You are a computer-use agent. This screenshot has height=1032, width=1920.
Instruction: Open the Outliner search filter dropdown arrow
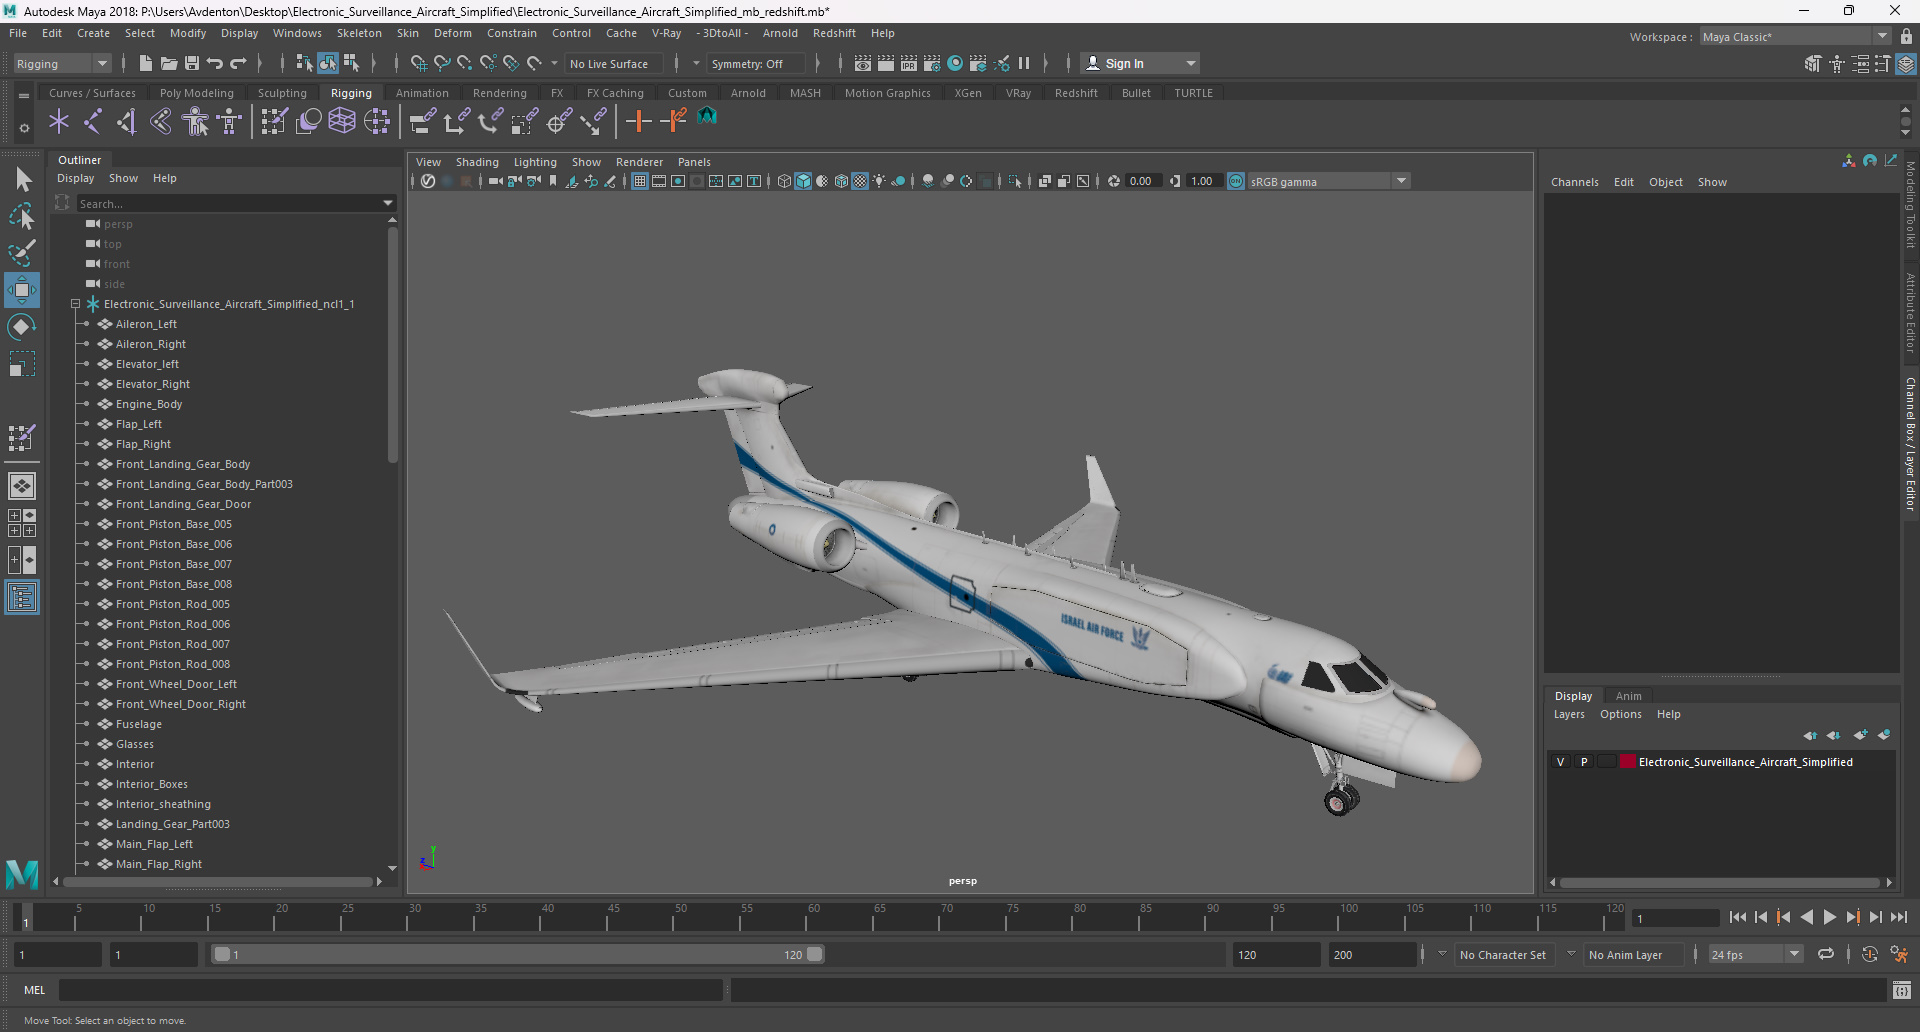(388, 203)
